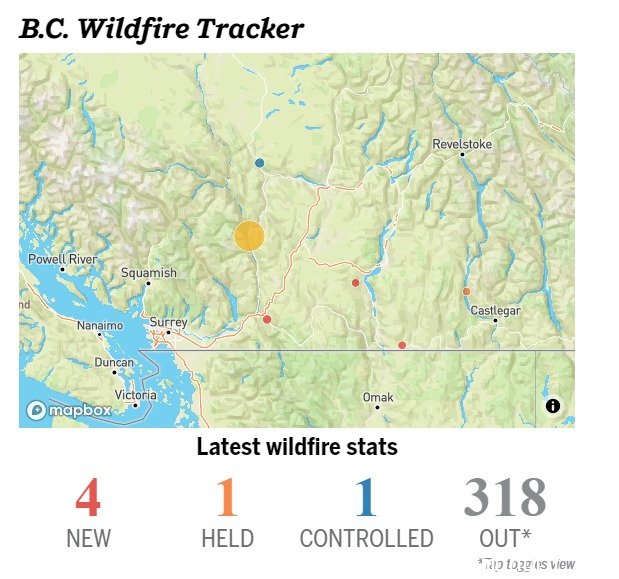Image resolution: width=619 pixels, height=579 pixels.
Task: Open the red fire marker east of Surrey
Action: [267, 319]
